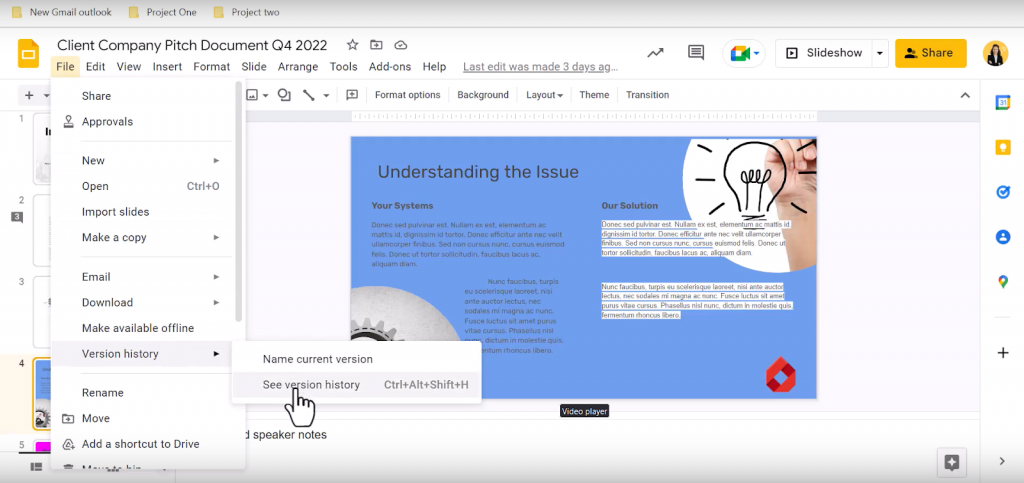Viewport: 1024px width, 483px height.
Task: Click the Background toolbar button
Action: pyautogui.click(x=483, y=95)
